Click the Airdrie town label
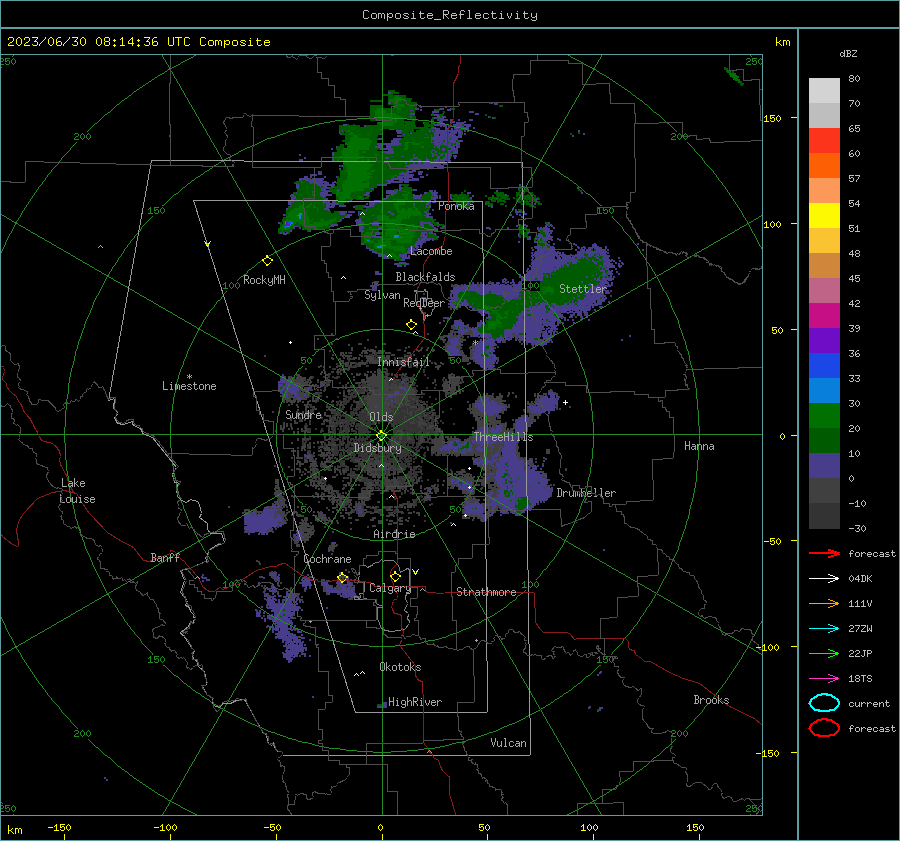 click(x=394, y=534)
